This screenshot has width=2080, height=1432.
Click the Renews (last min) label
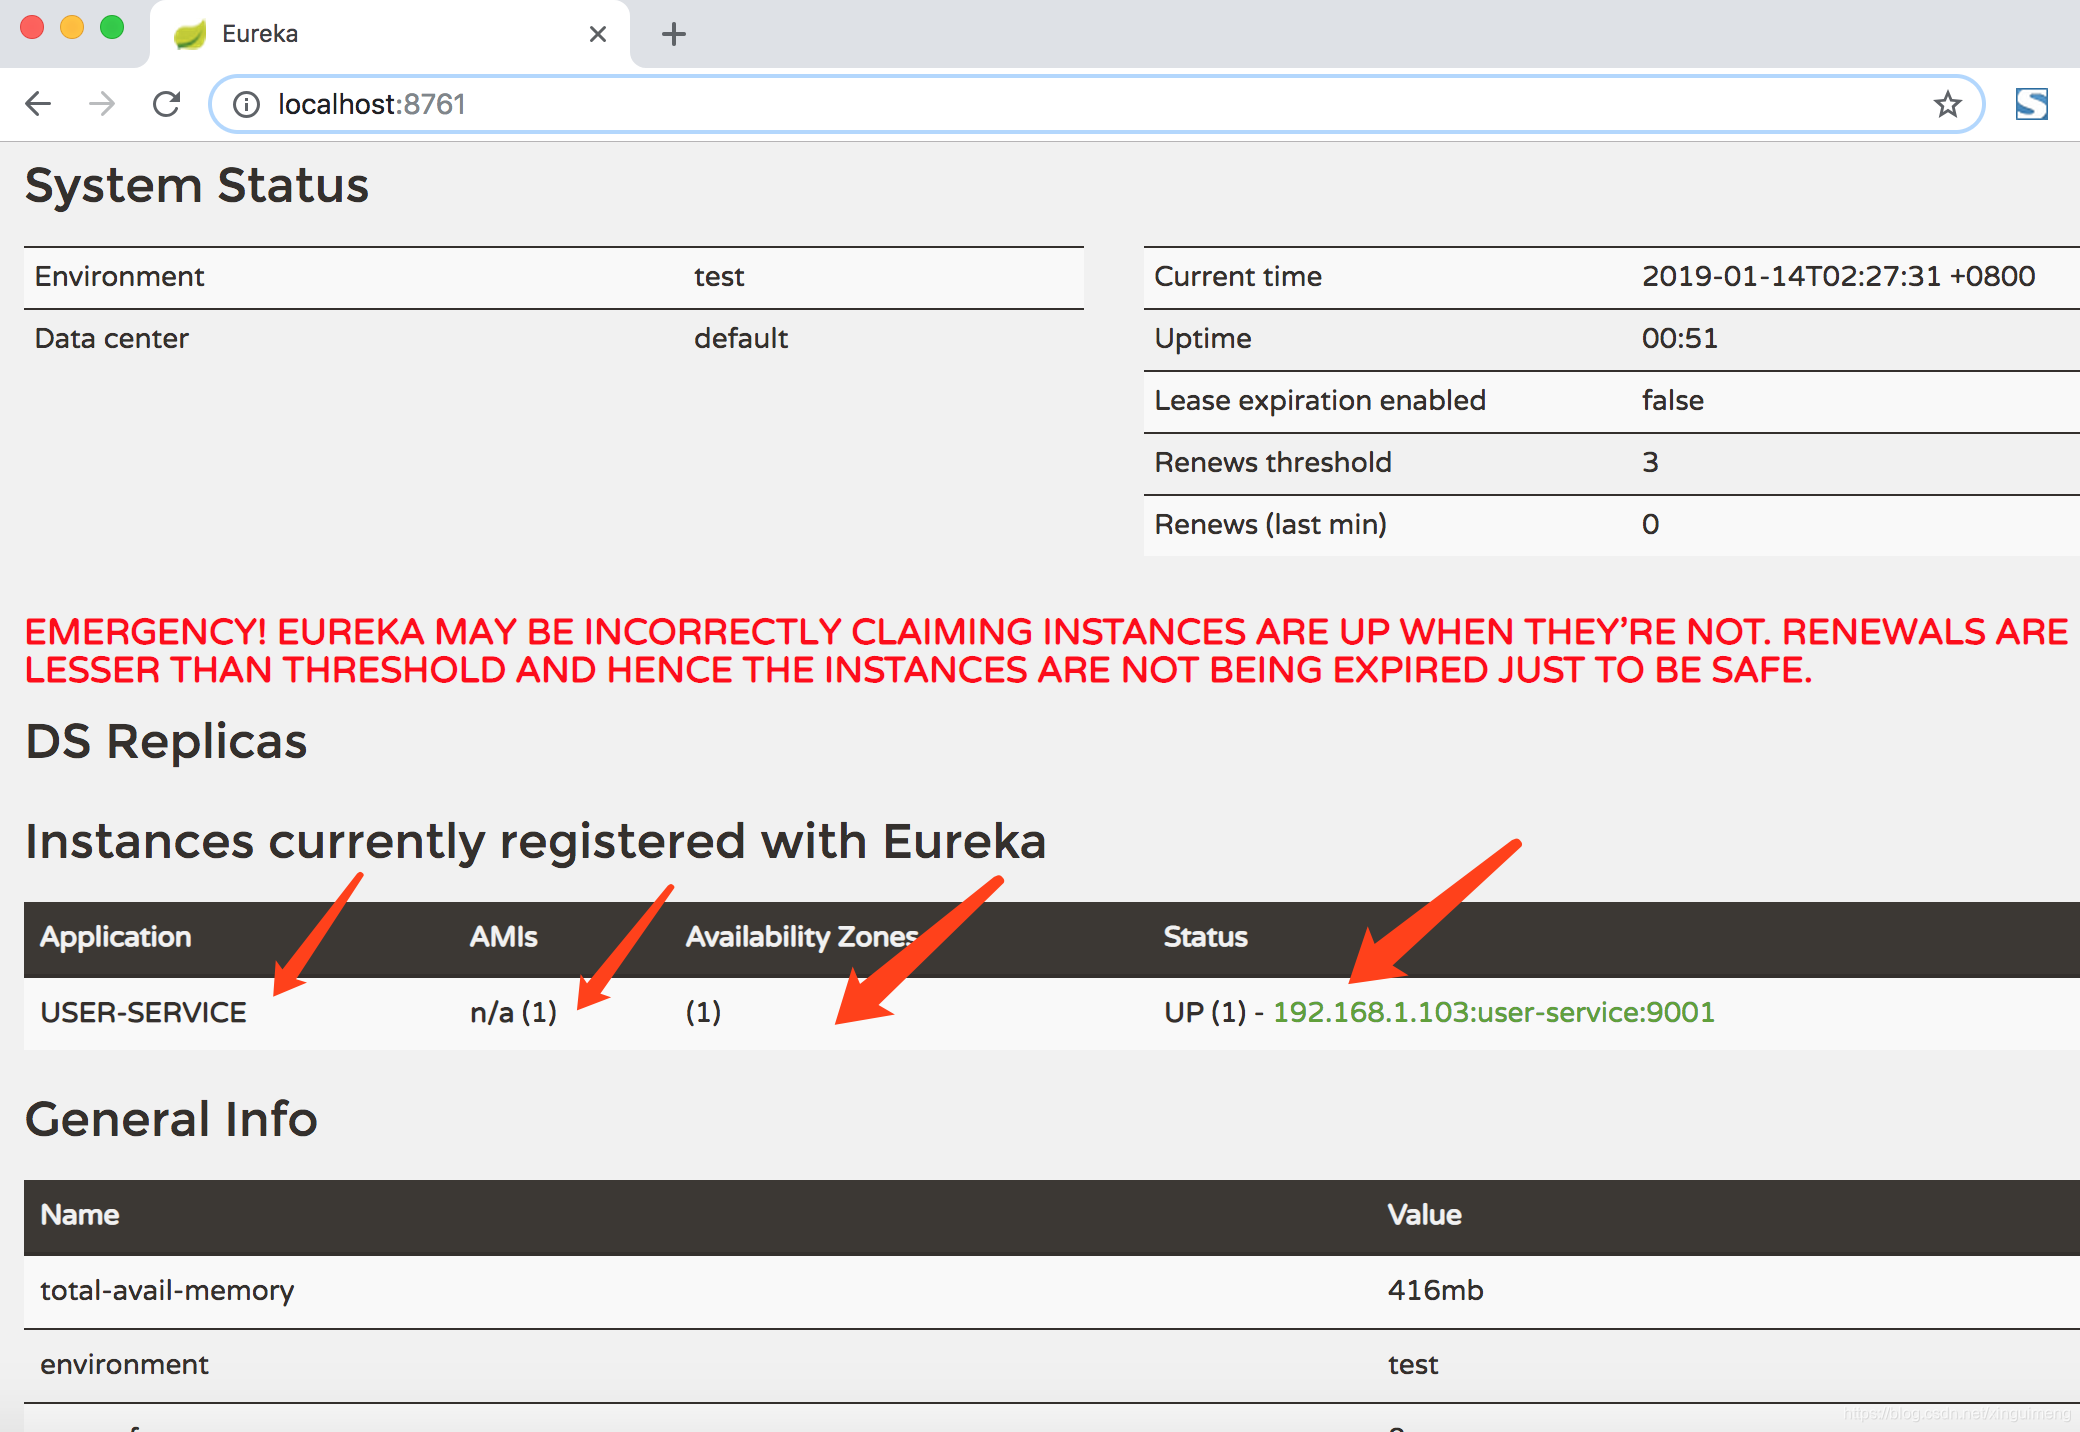1270,525
